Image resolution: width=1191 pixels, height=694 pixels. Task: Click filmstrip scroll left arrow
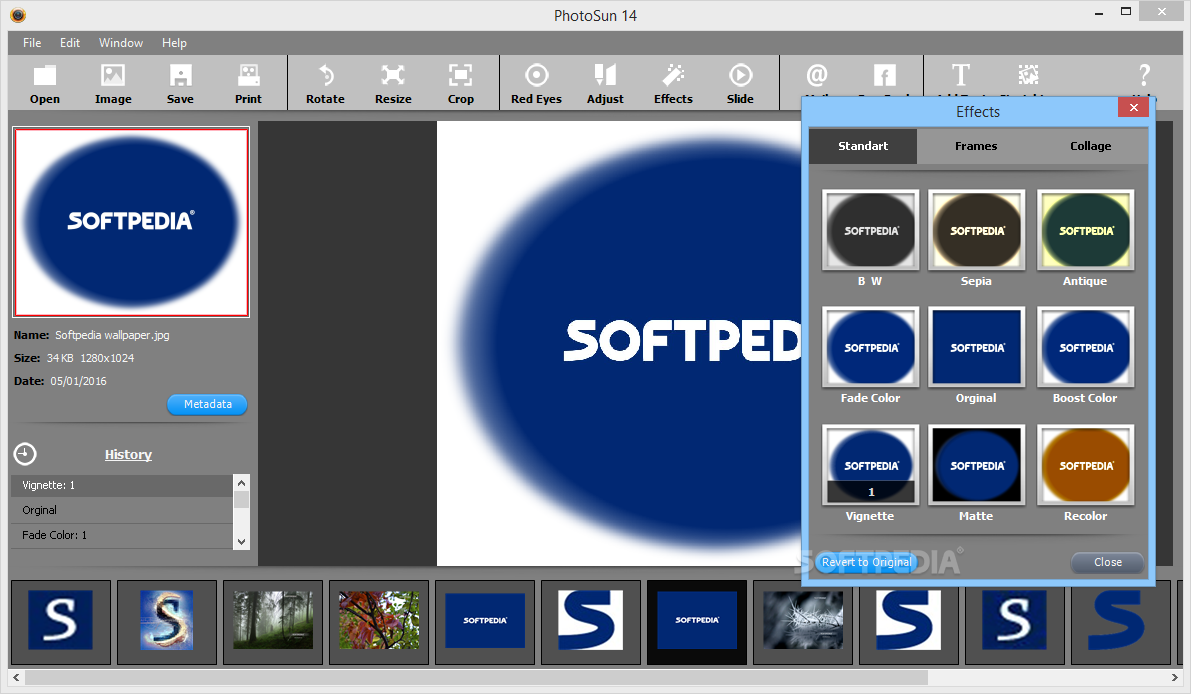(x=16, y=677)
